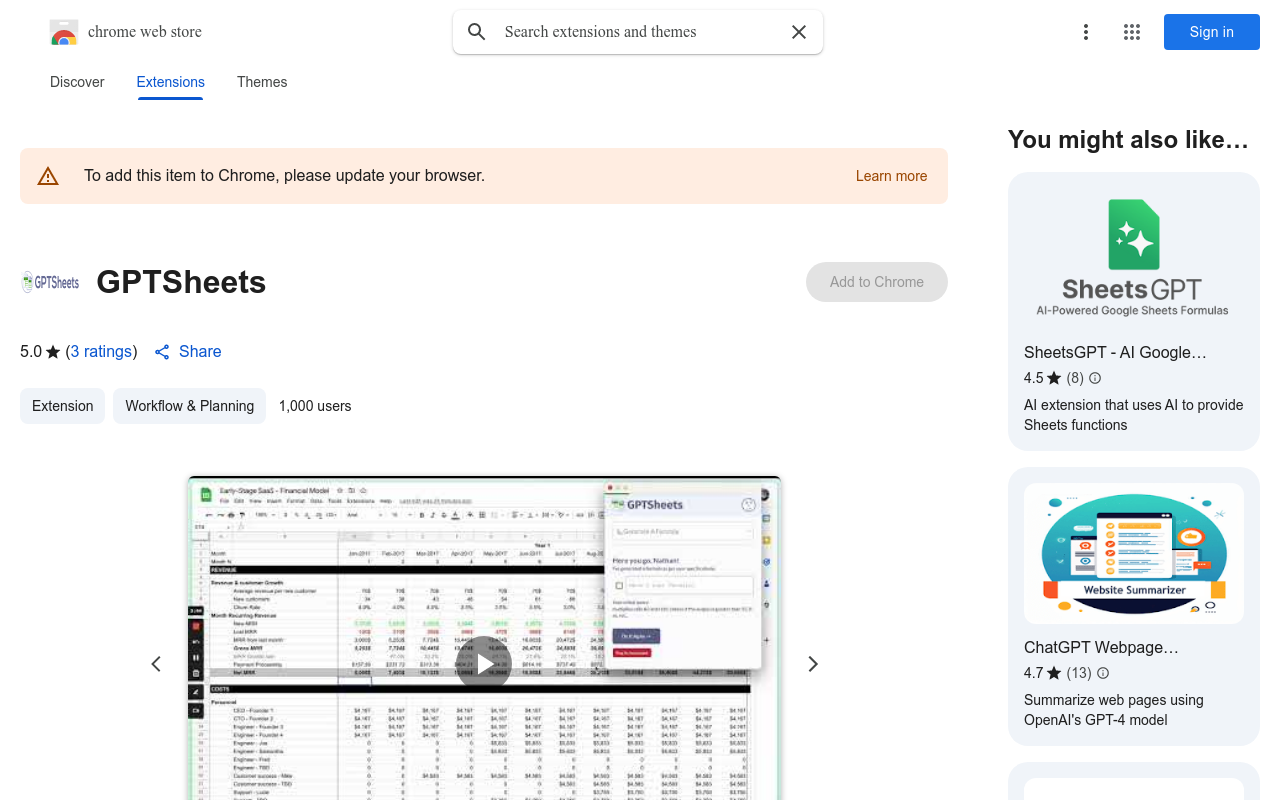Click the Sign in button

[1212, 32]
